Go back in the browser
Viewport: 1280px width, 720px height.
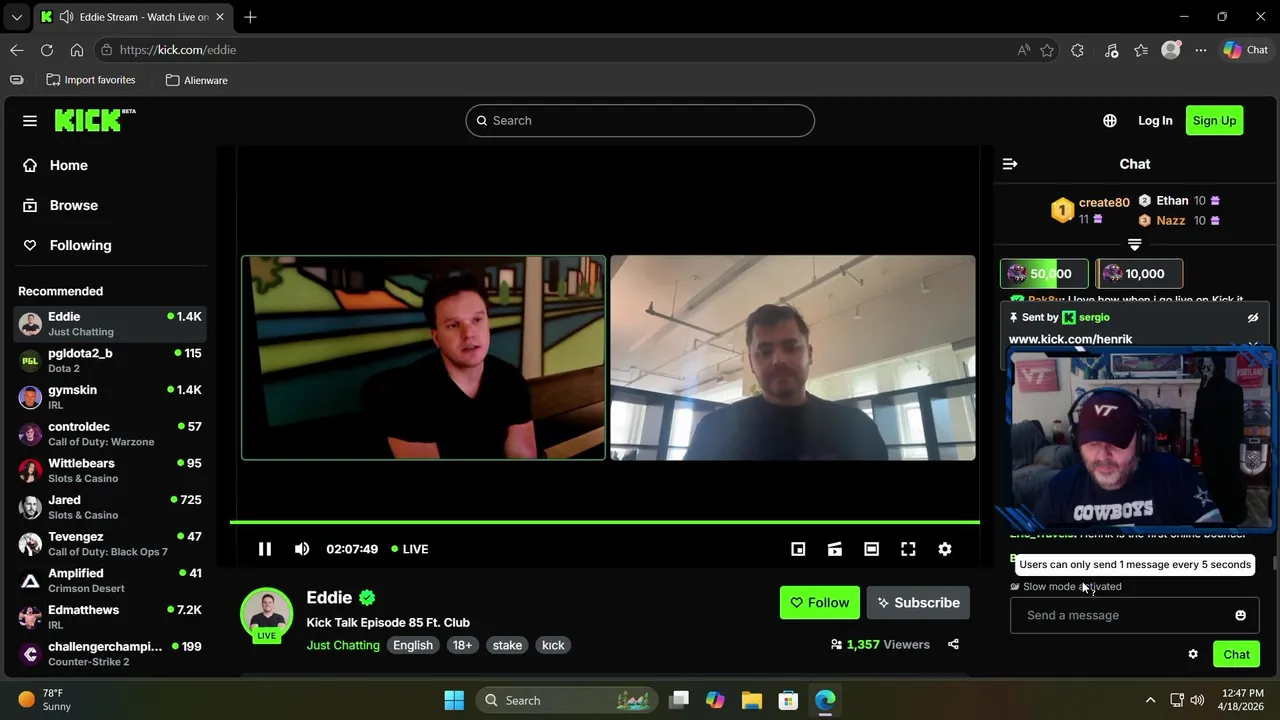pyautogui.click(x=17, y=50)
